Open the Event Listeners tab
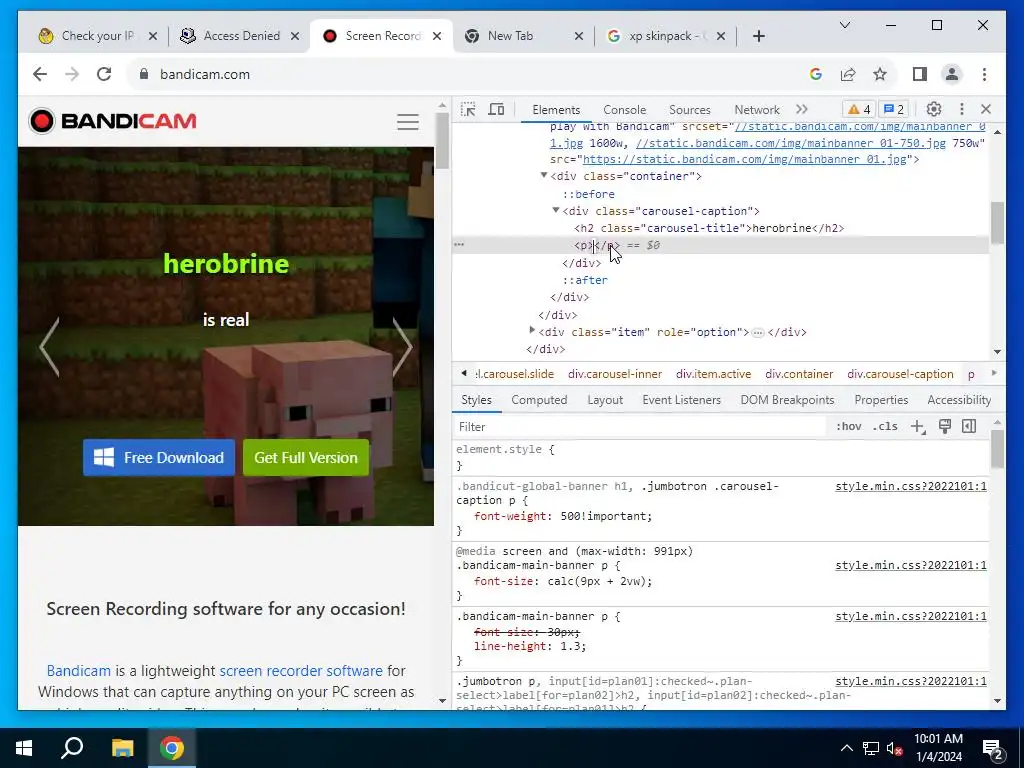Viewport: 1024px width, 768px height. [681, 400]
